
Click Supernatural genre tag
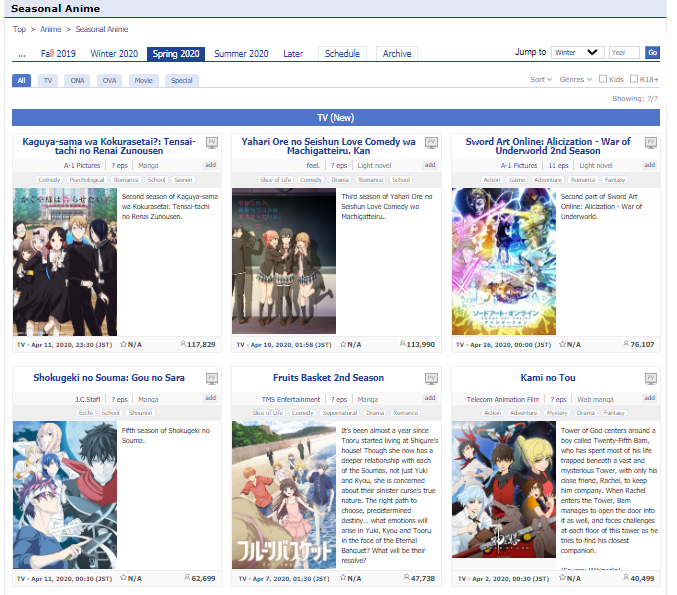pos(339,413)
